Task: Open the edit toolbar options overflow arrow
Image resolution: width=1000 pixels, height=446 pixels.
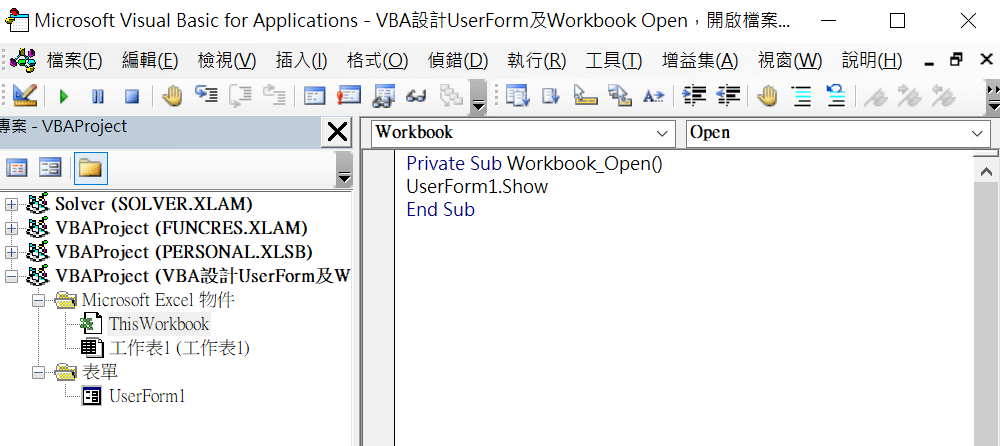Action: [x=992, y=97]
